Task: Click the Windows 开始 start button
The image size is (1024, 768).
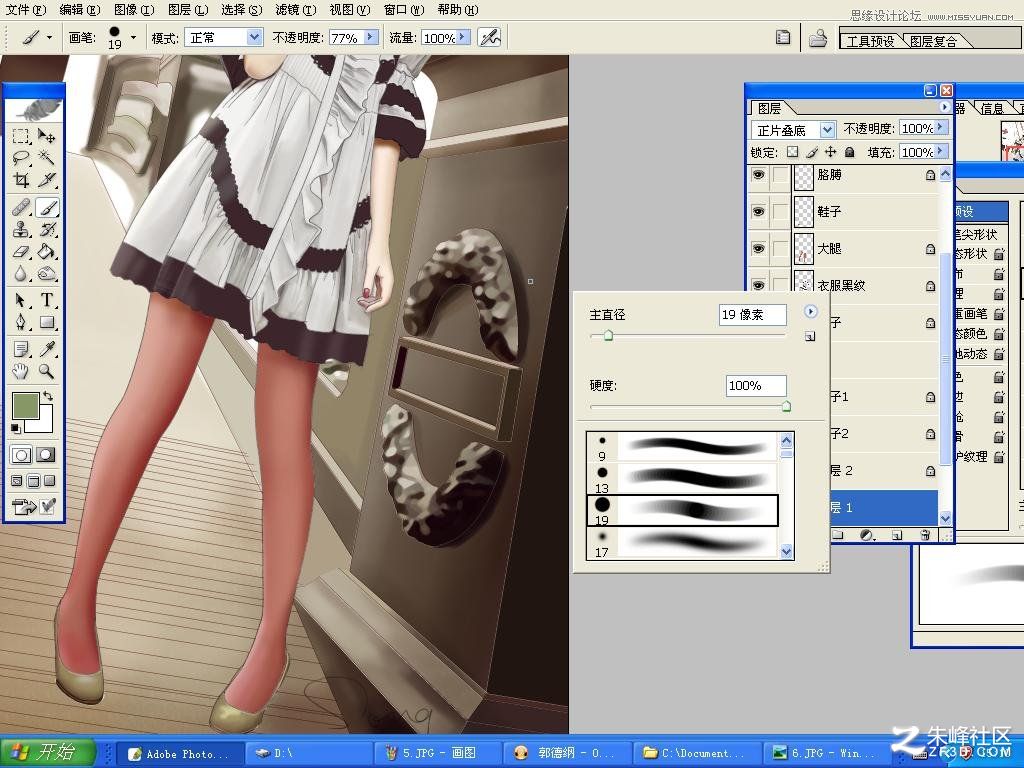Action: [47, 752]
